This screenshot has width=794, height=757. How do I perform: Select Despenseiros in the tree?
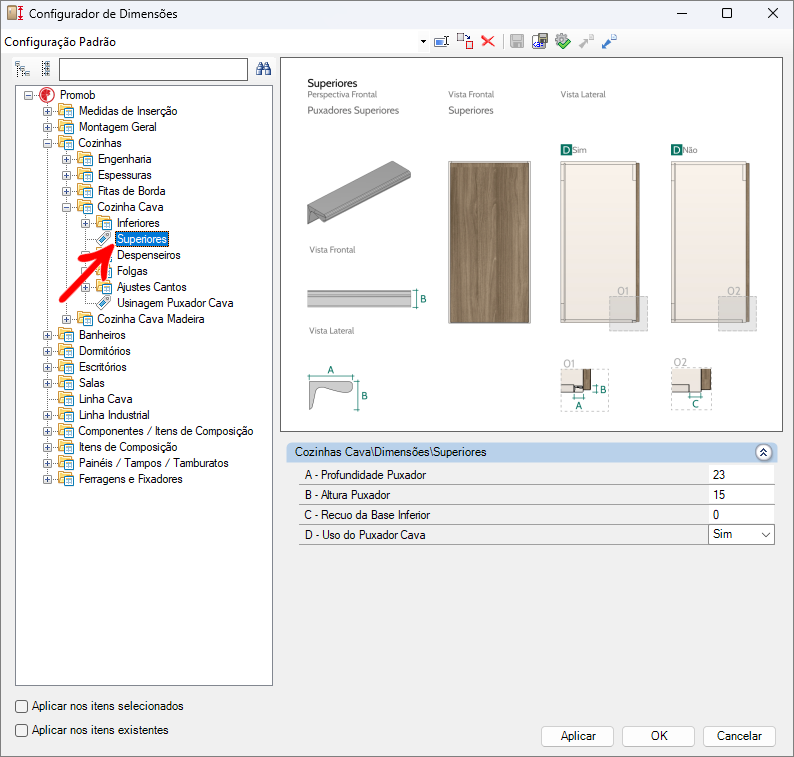tap(148, 255)
